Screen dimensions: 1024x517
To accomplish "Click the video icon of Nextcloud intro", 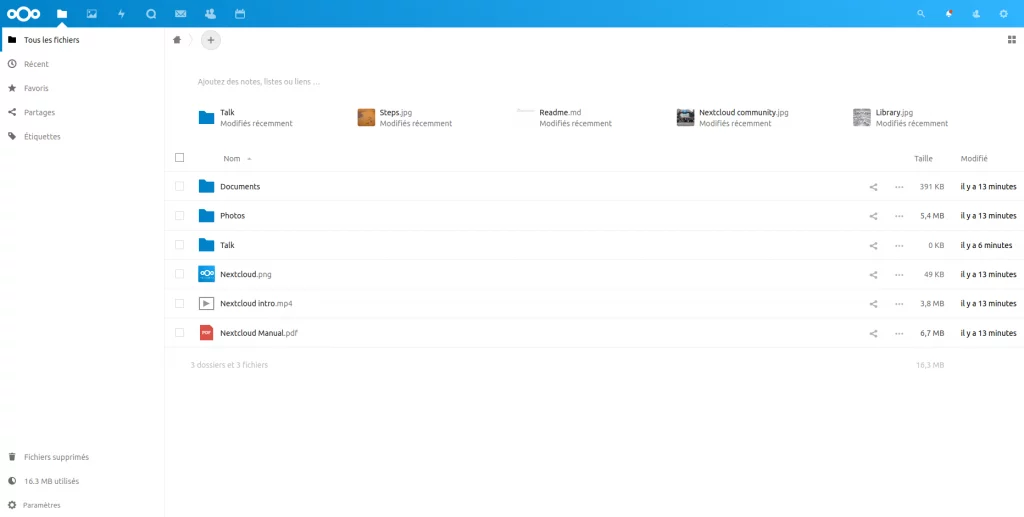I will point(206,304).
